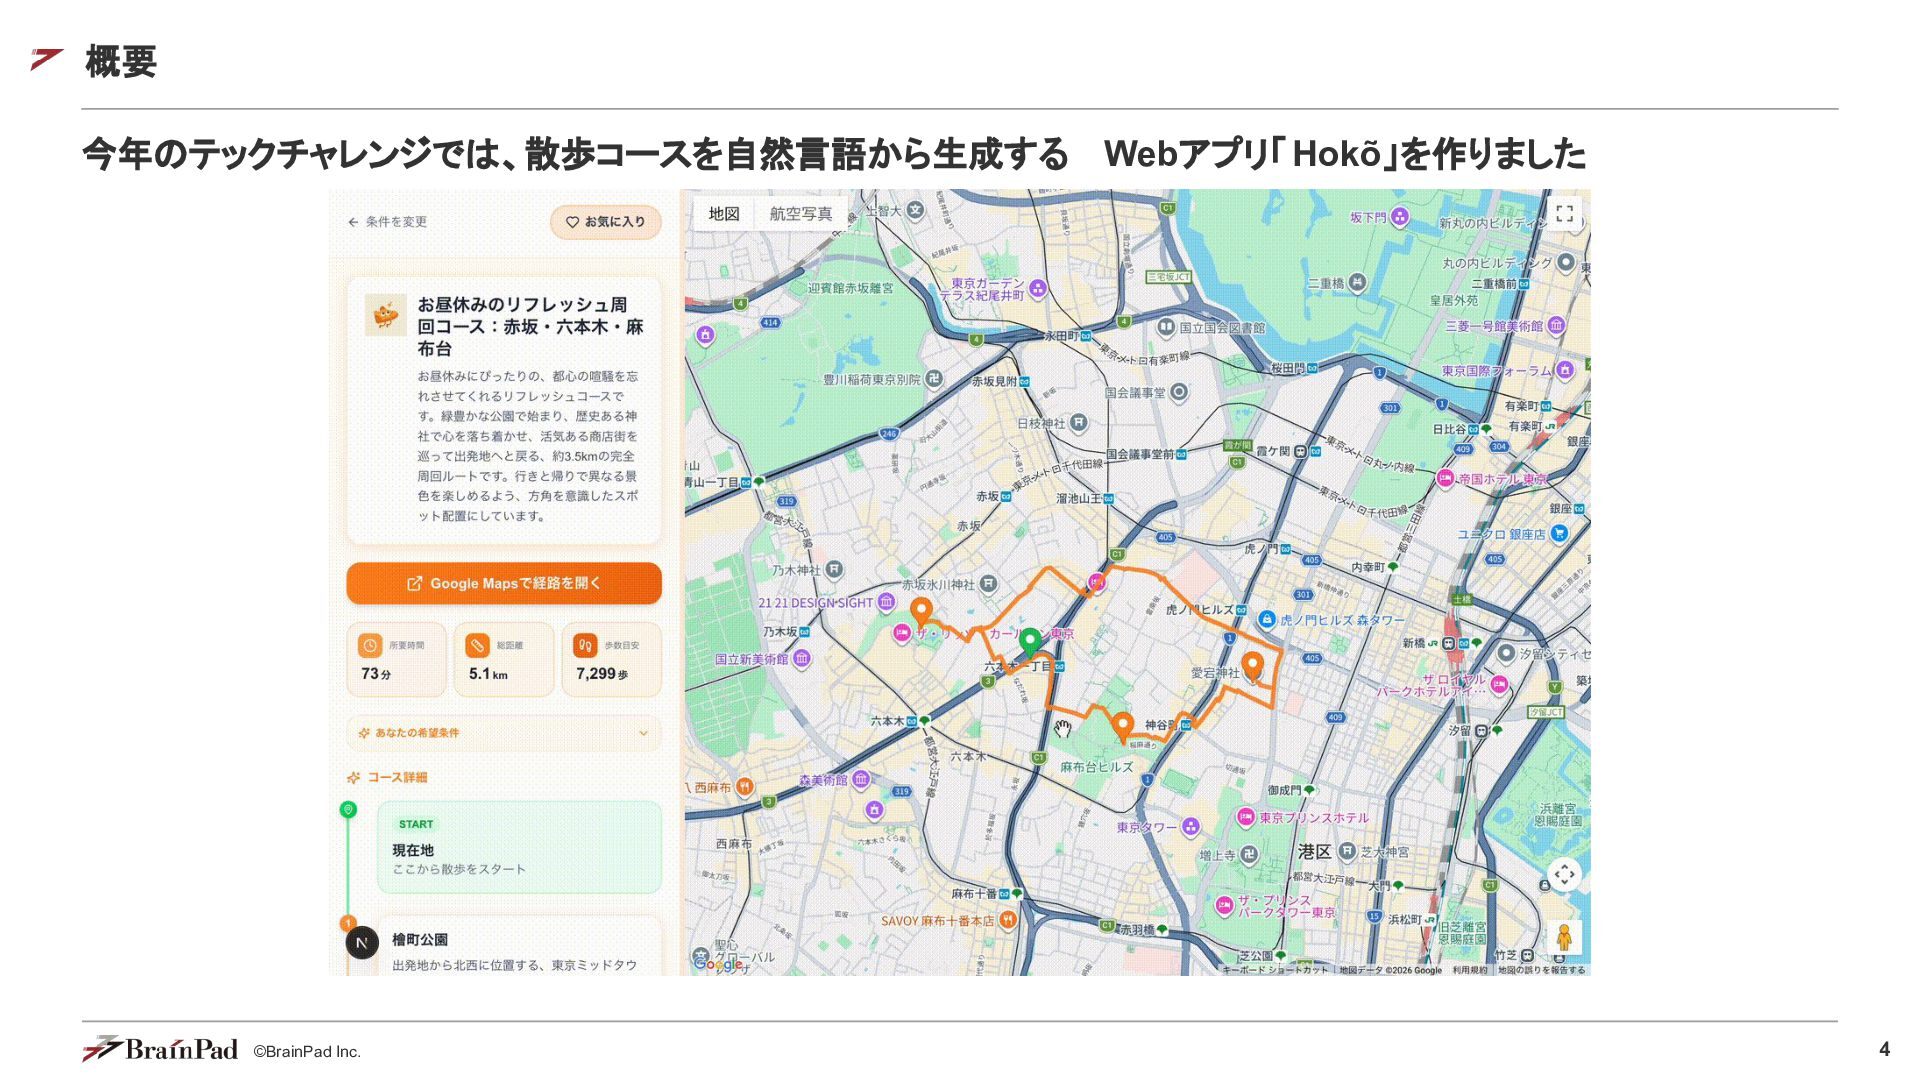1920x1080 pixels.
Task: Click the 東京ガーデンテラス紀尾井町 shopping icon
Action: pos(1038,289)
